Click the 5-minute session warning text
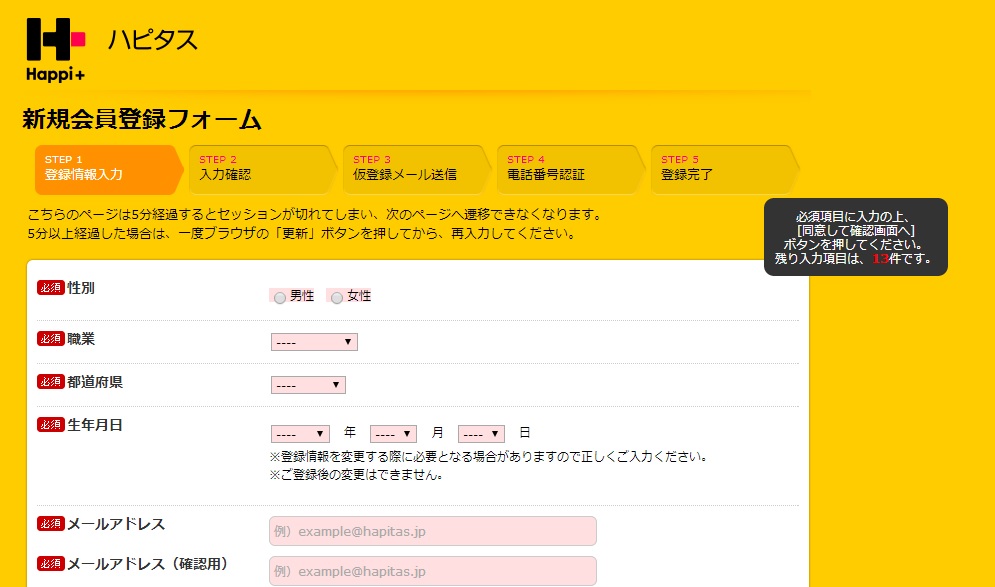The image size is (995, 587). coord(315,224)
